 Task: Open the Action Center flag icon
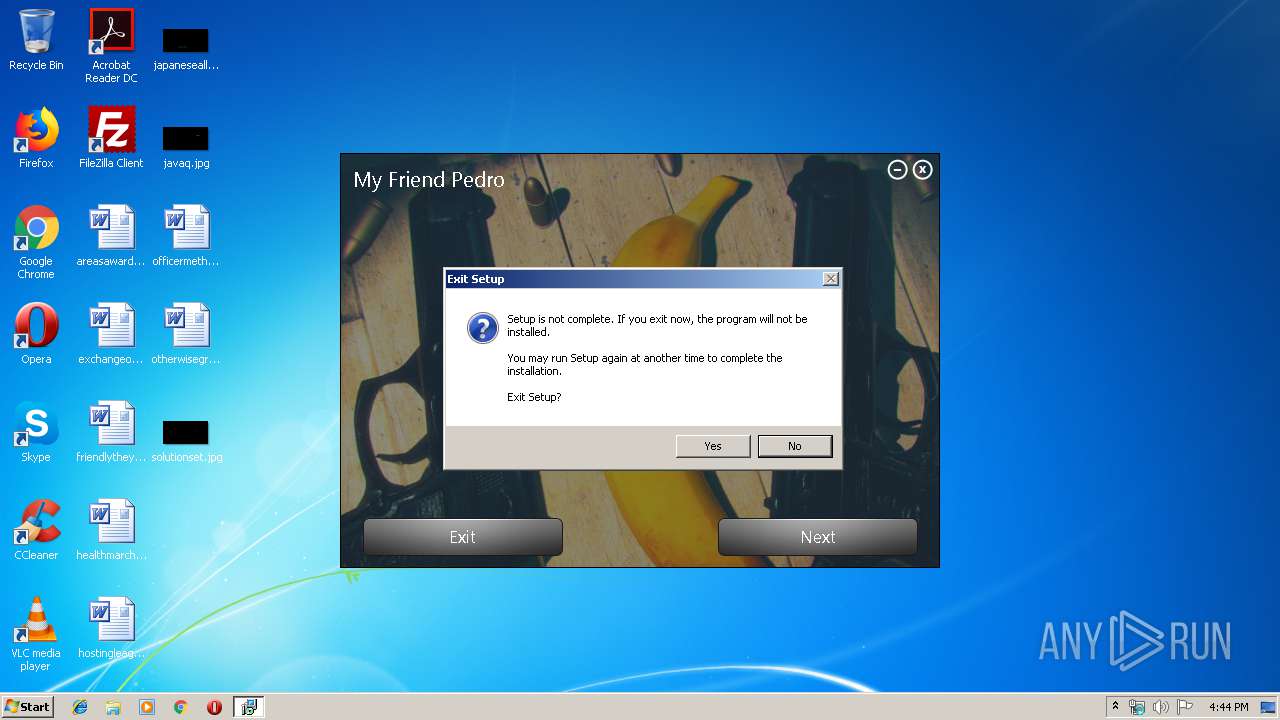click(1185, 707)
